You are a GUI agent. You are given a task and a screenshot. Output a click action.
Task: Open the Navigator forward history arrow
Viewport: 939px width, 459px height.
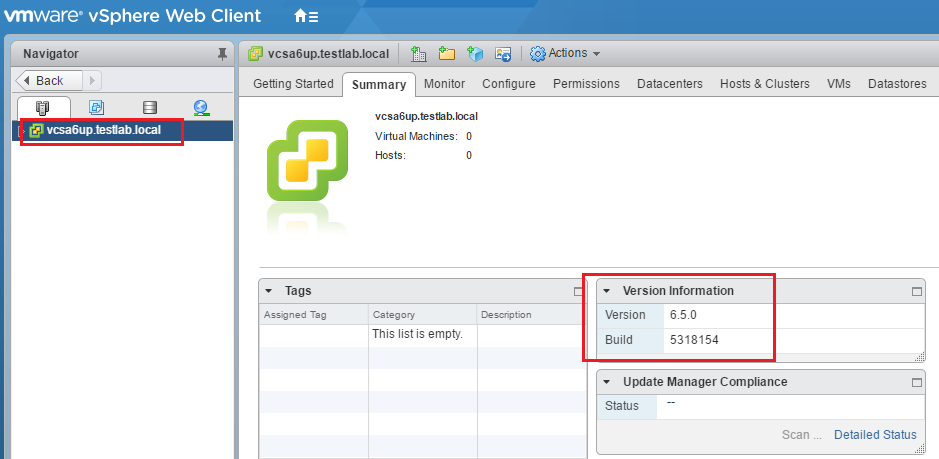click(92, 80)
